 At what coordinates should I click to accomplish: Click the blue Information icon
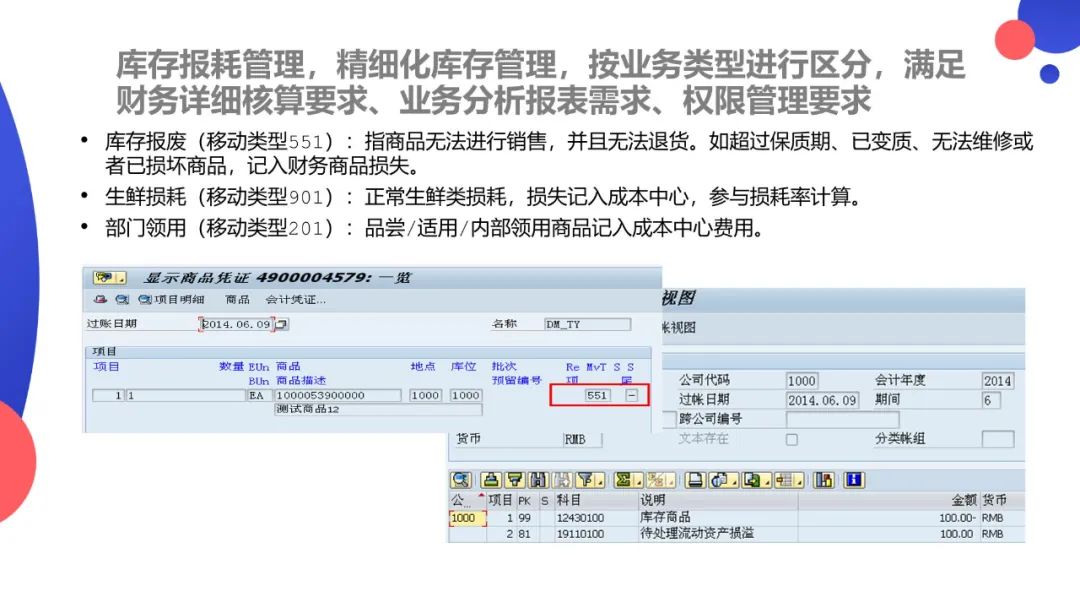click(853, 480)
